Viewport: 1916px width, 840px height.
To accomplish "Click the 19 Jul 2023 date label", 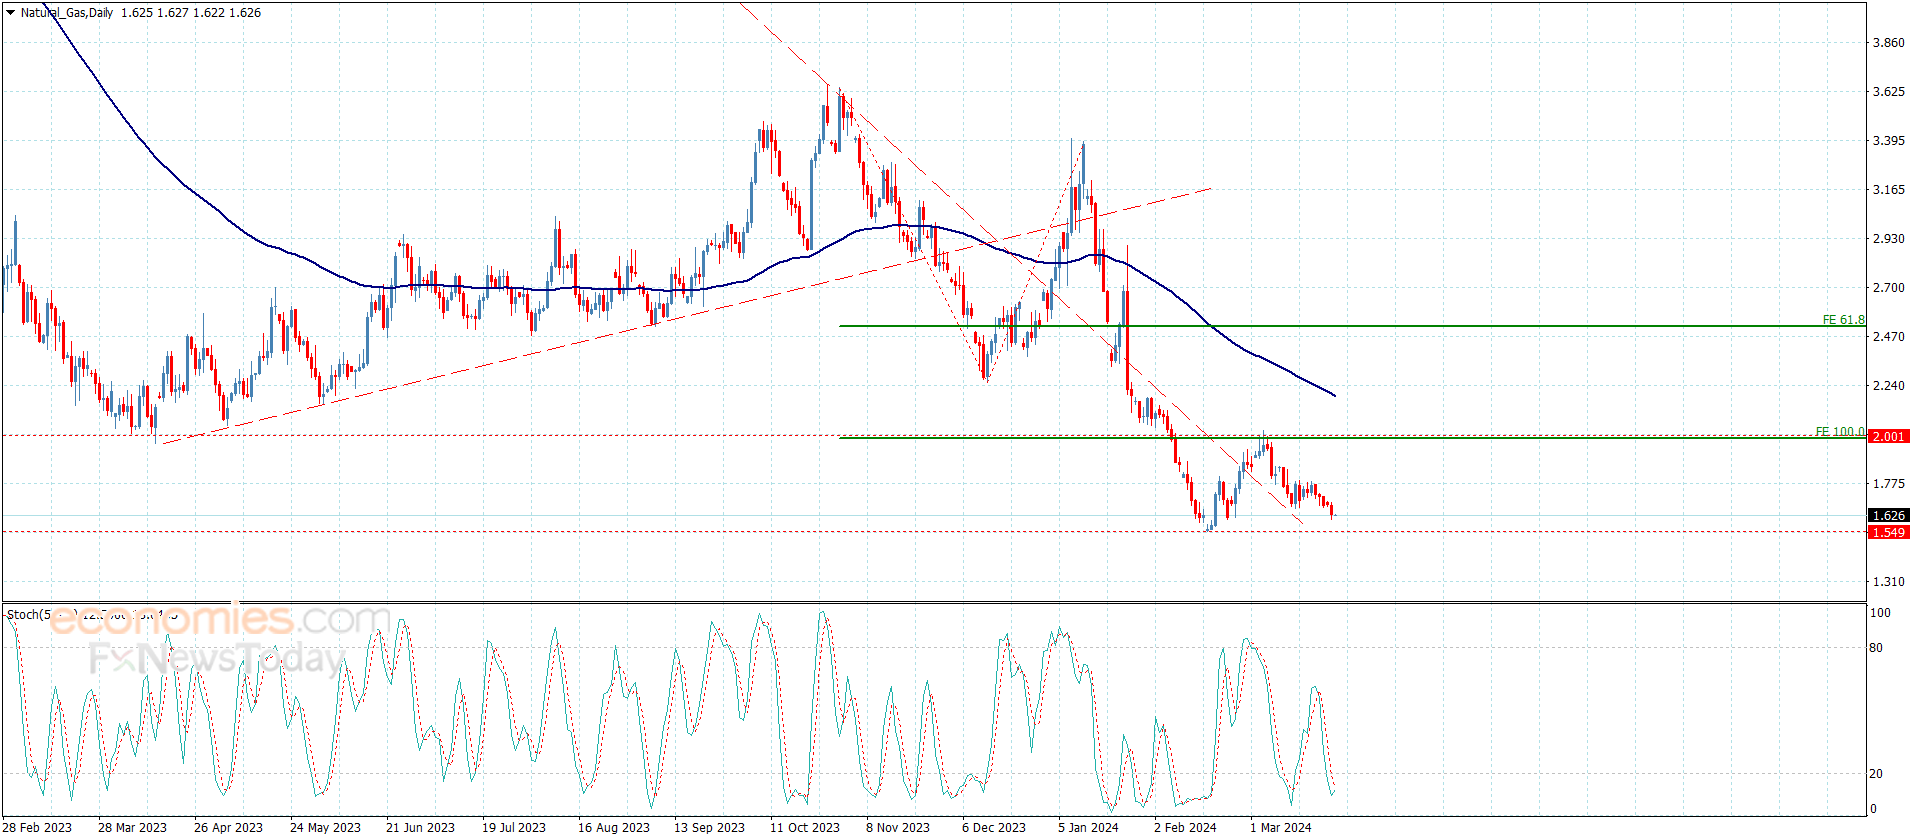I will 514,827.
